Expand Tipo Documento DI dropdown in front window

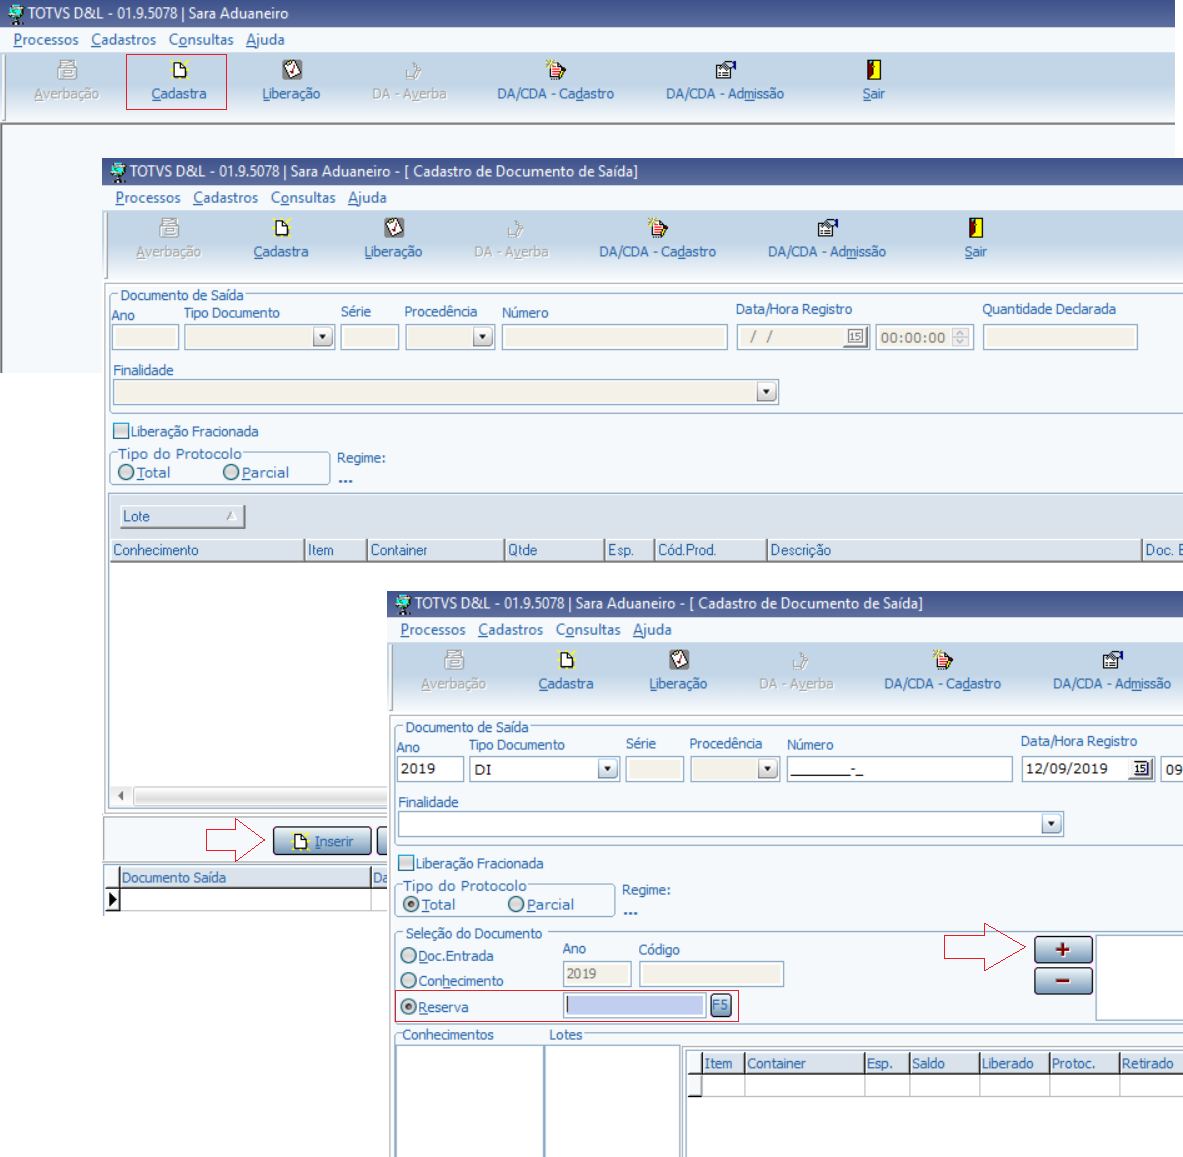(607, 769)
